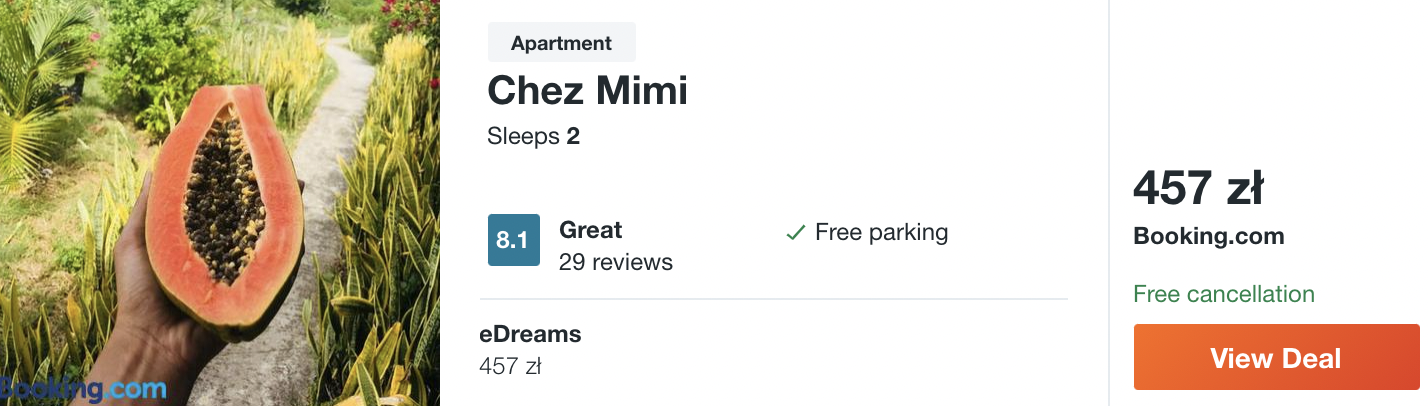
Task: Select the Apartment property type badge
Action: click(x=561, y=43)
